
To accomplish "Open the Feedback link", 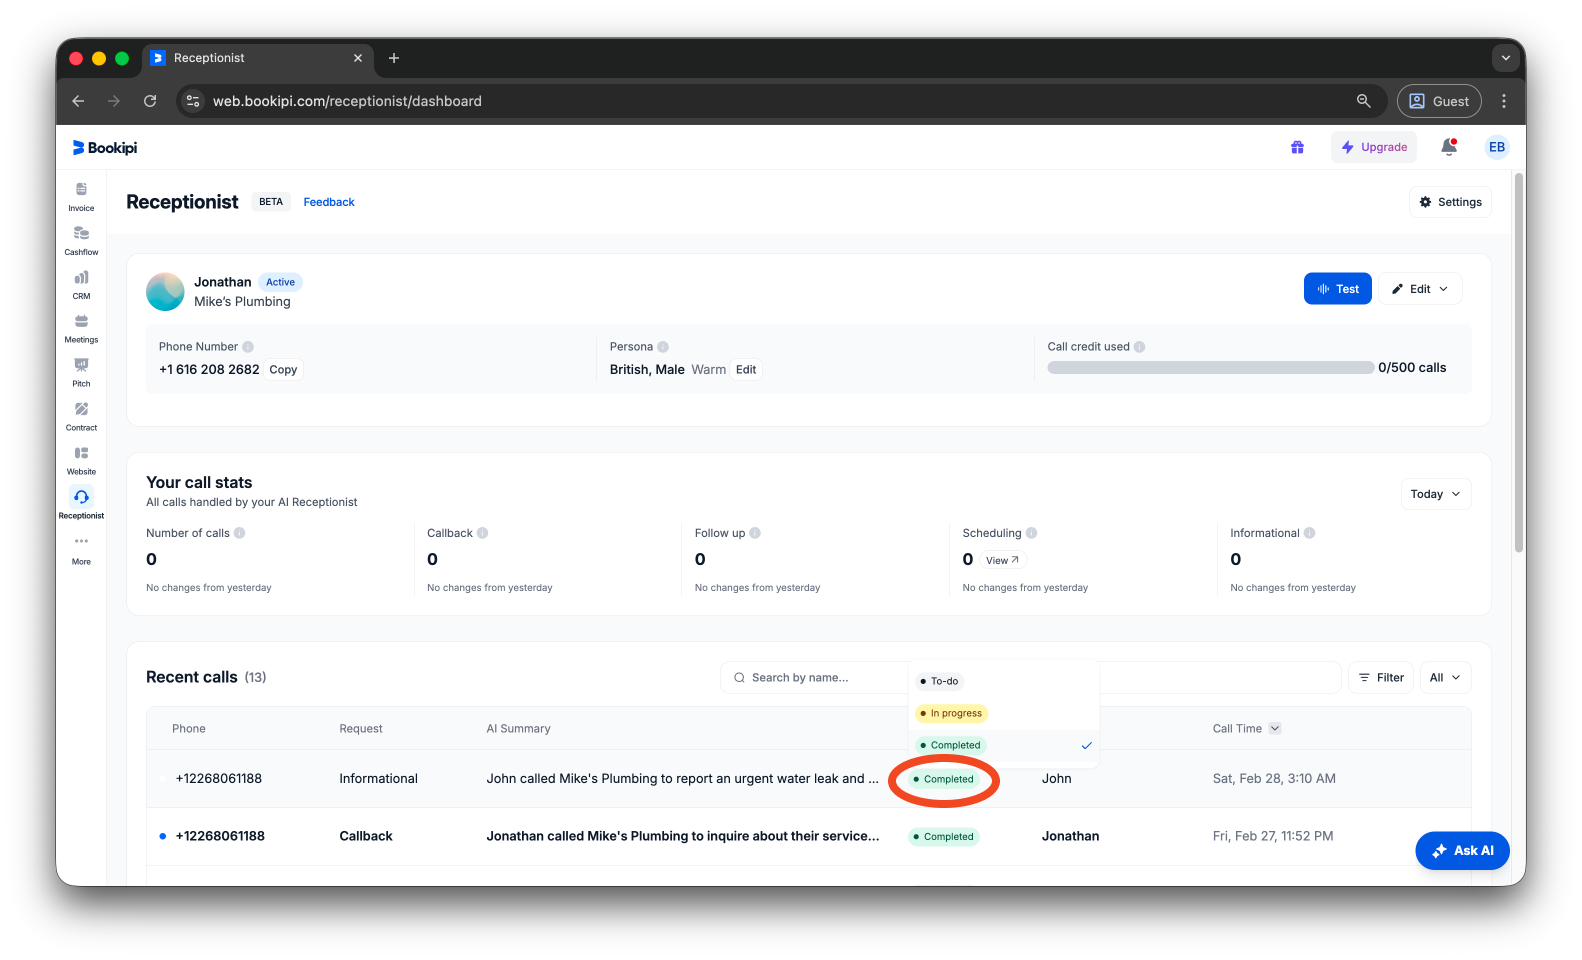I will click(329, 202).
